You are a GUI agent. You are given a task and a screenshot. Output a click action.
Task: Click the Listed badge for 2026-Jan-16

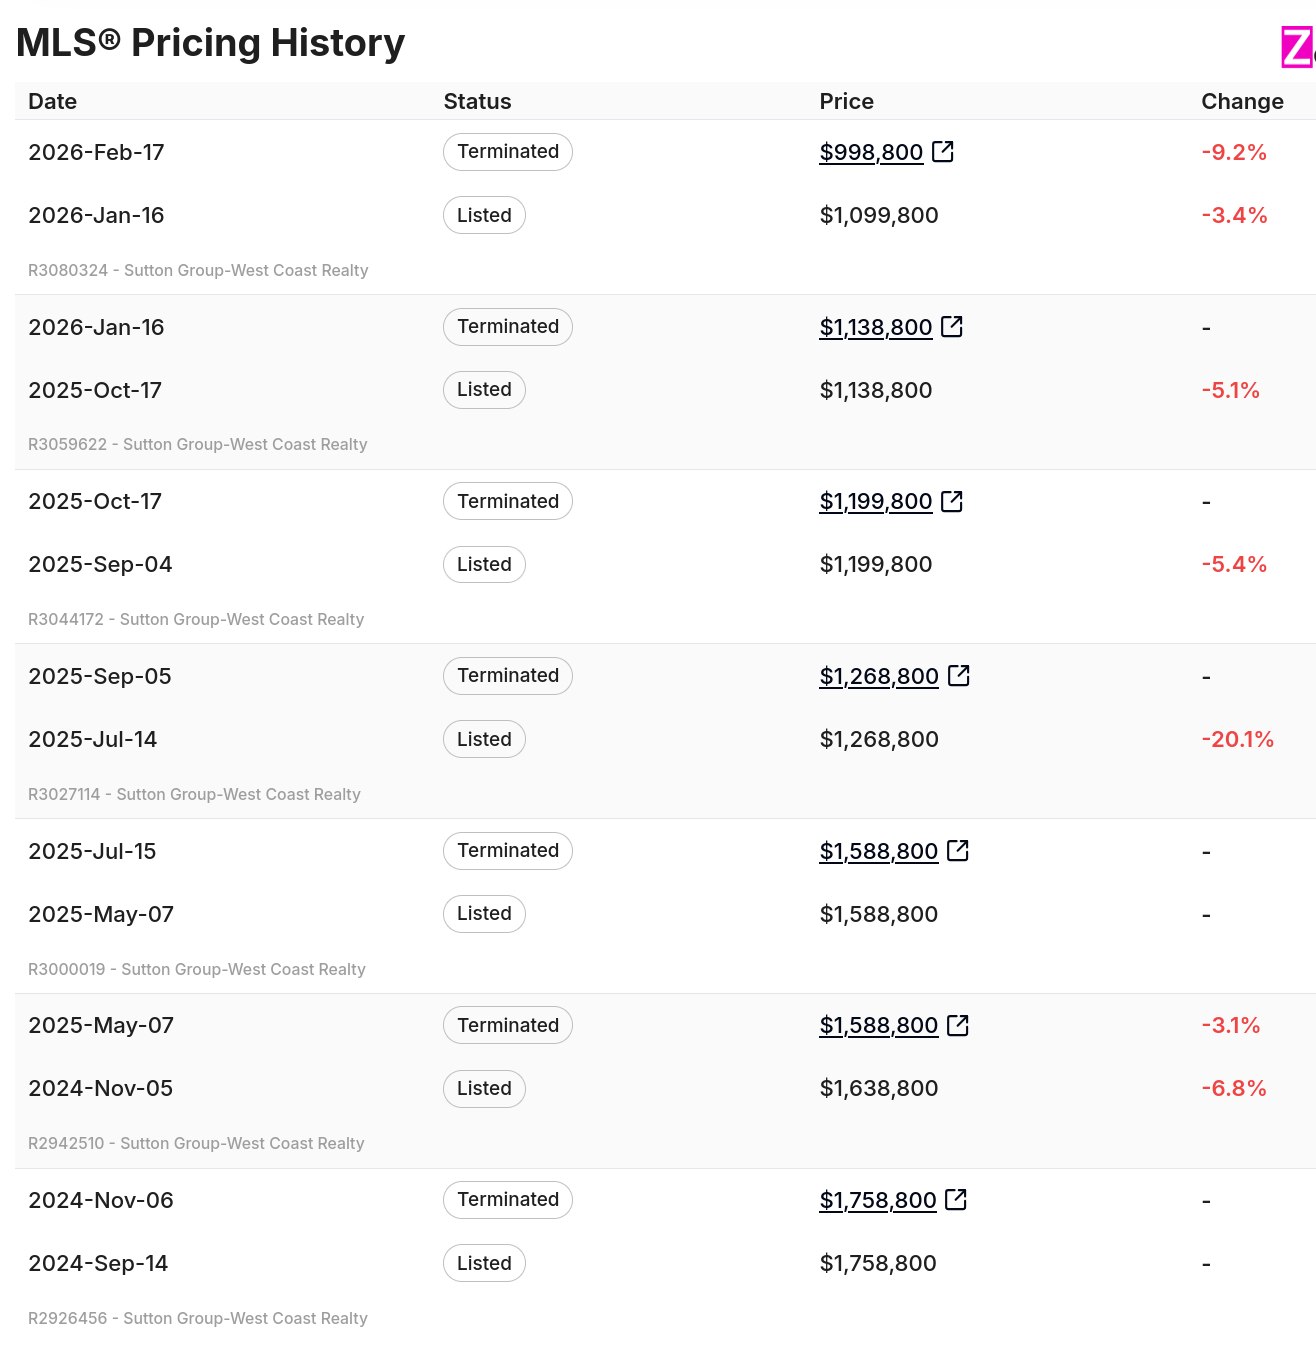click(x=484, y=215)
